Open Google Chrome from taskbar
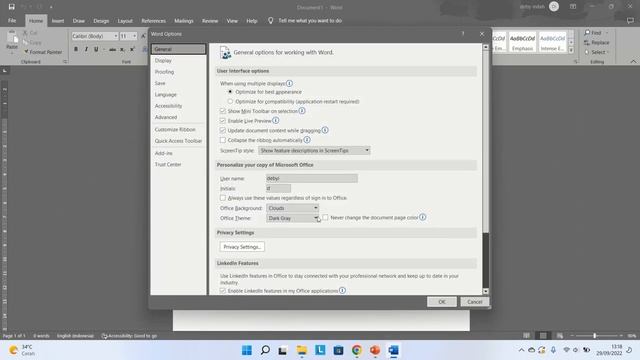The image size is (640, 360). pos(357,350)
